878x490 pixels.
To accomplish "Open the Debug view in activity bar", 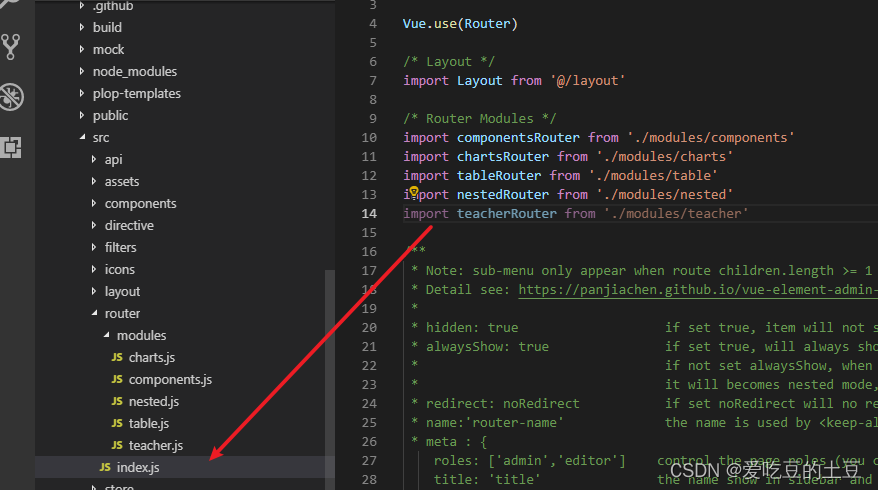I will (x=12, y=96).
